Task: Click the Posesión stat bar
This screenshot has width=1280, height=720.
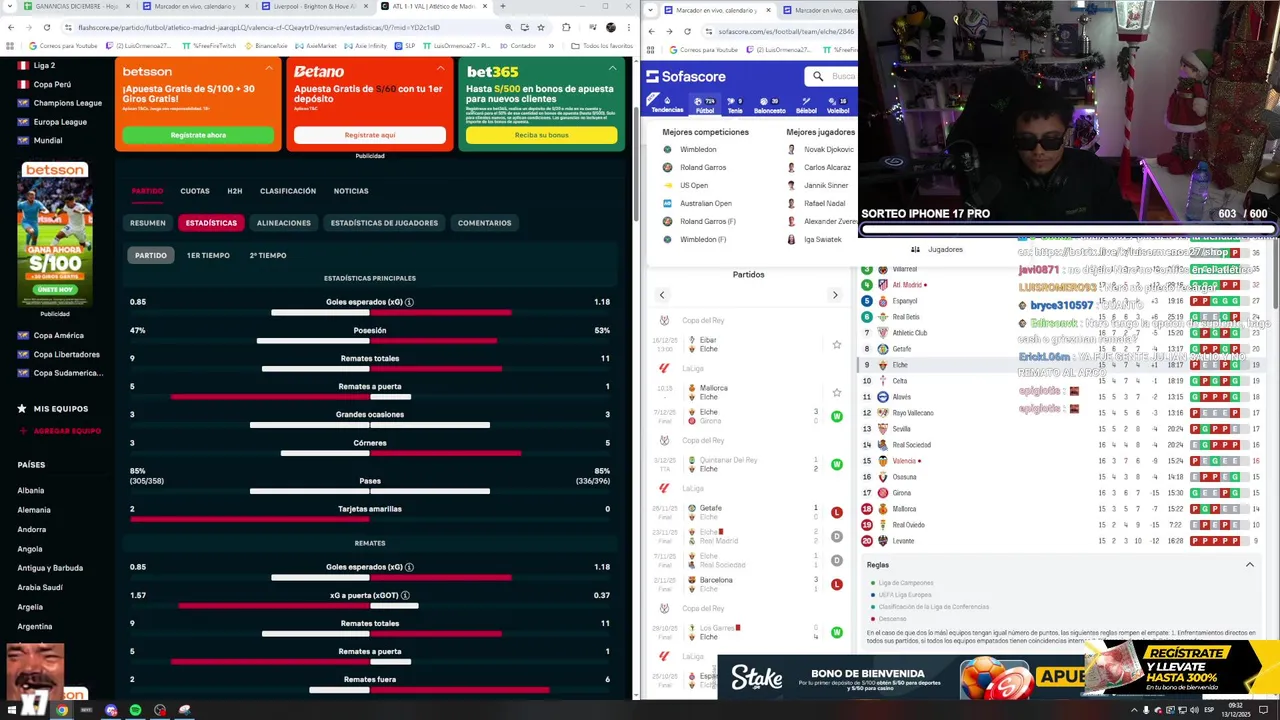Action: (370, 340)
